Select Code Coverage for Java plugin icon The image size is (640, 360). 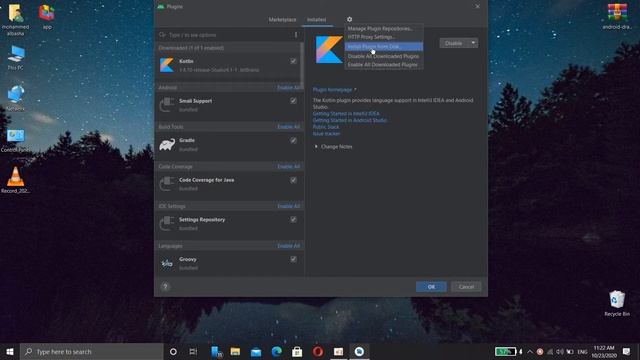point(167,184)
